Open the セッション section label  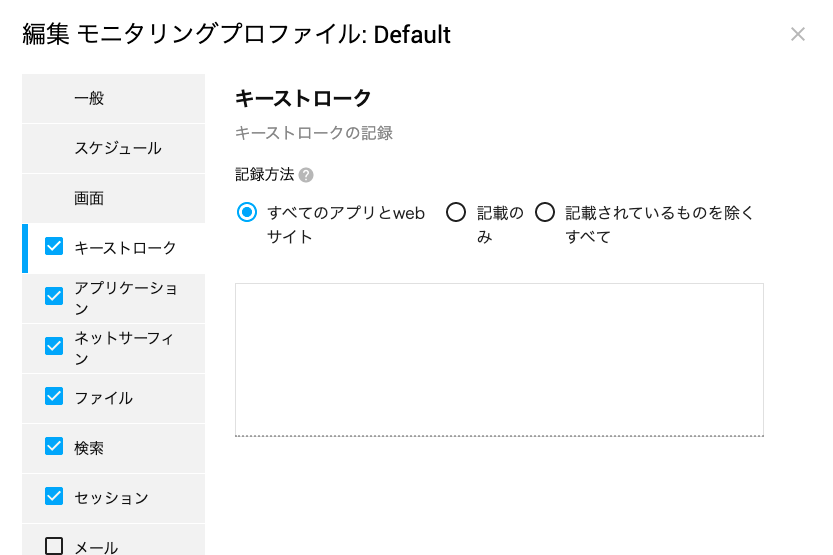111,498
